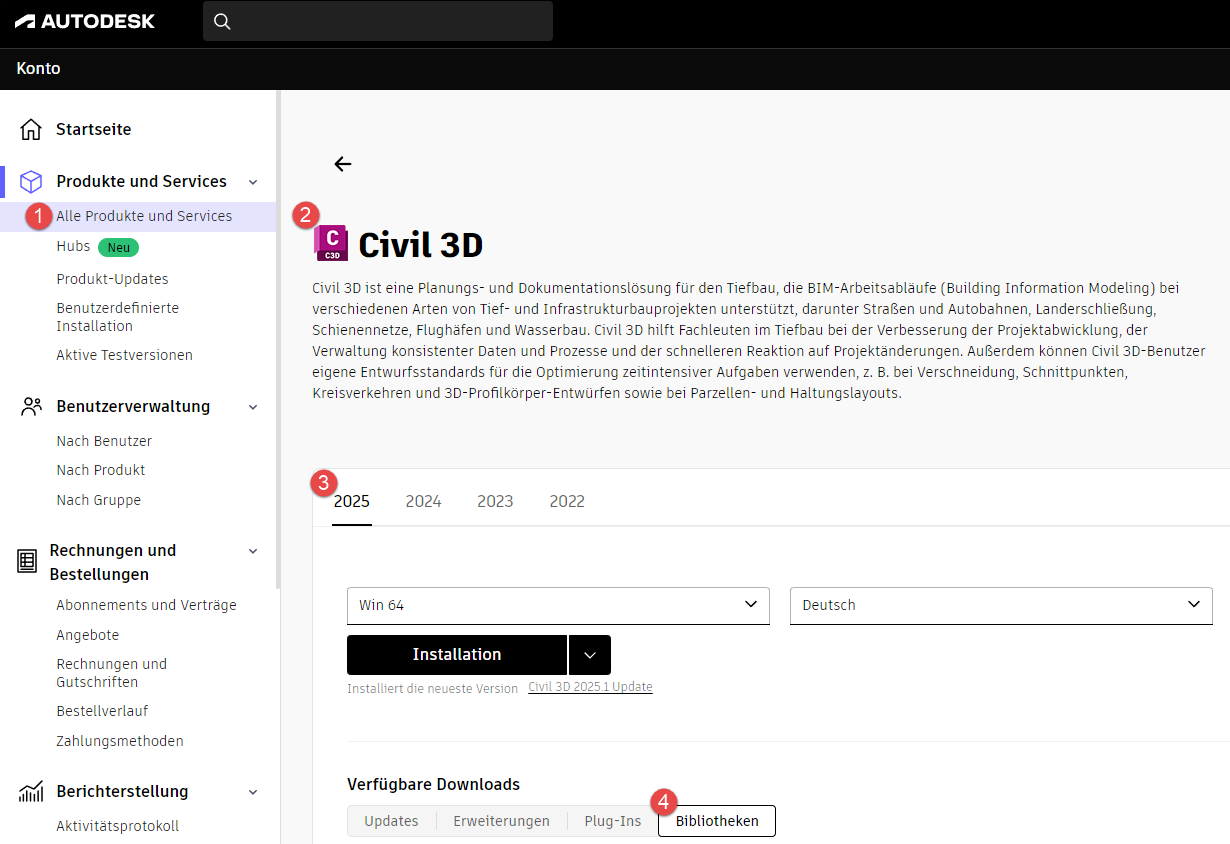Click the search magnifier icon

tap(223, 21)
